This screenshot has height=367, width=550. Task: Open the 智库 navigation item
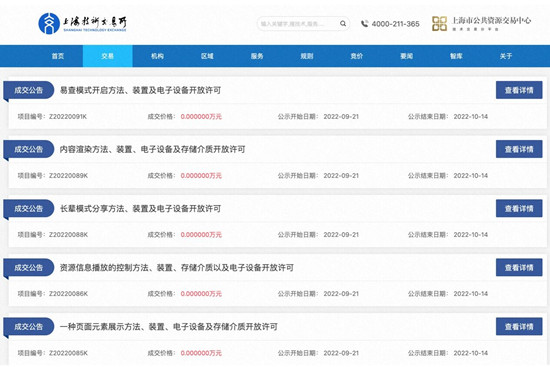coord(456,56)
